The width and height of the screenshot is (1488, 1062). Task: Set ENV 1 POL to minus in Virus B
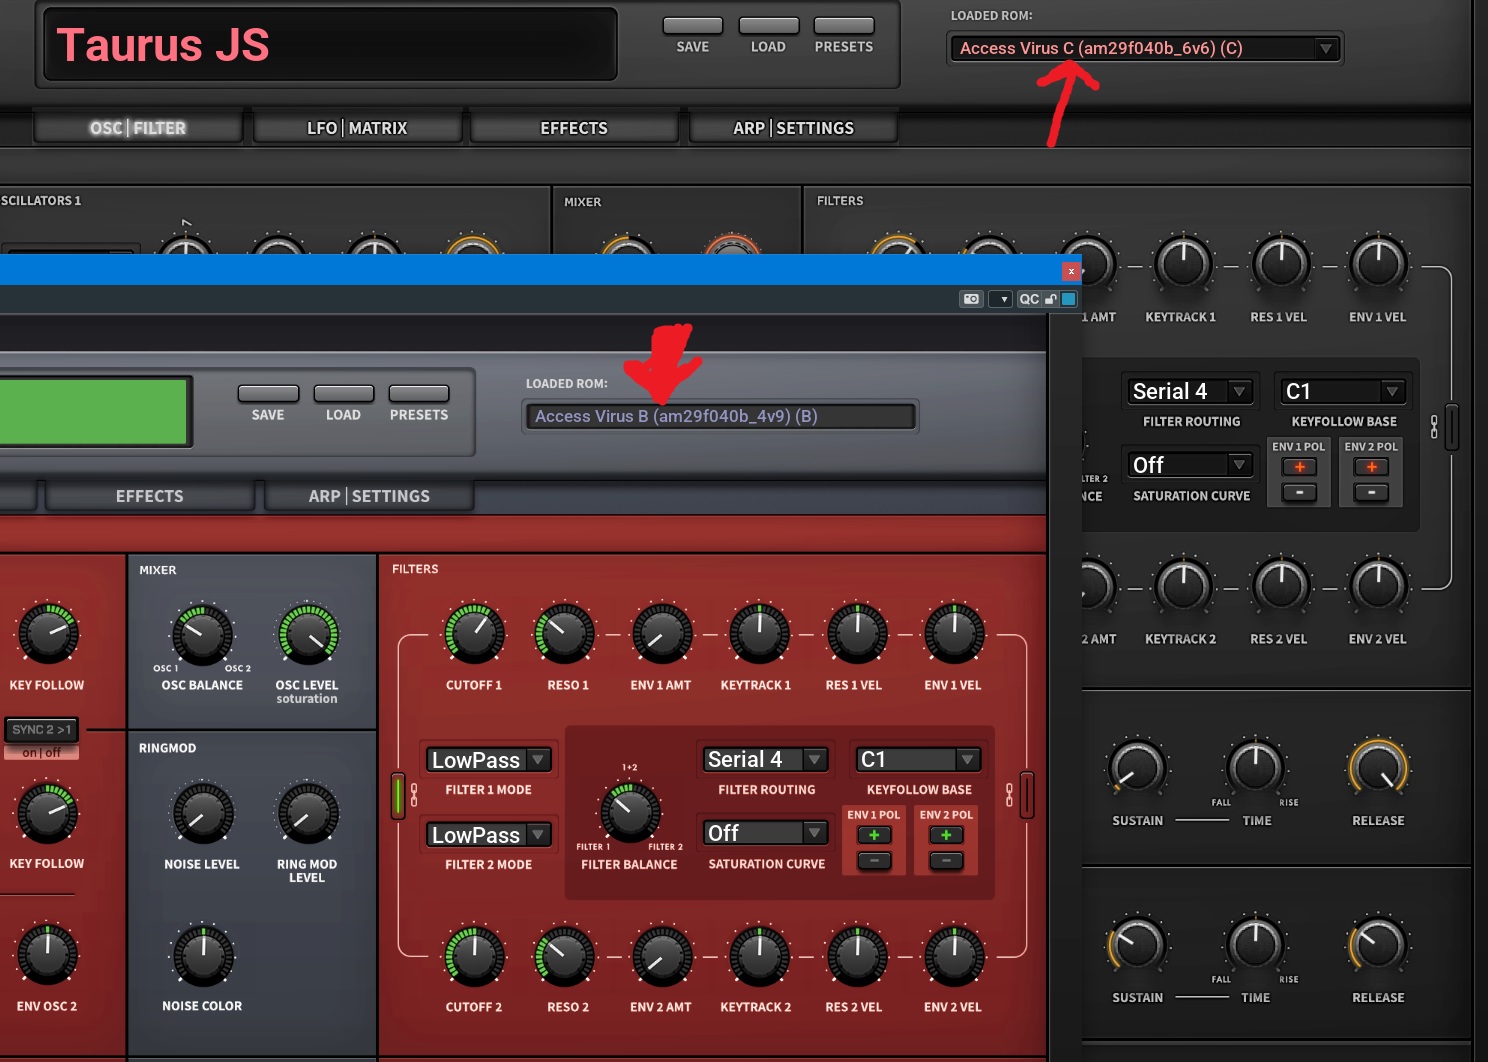point(874,861)
